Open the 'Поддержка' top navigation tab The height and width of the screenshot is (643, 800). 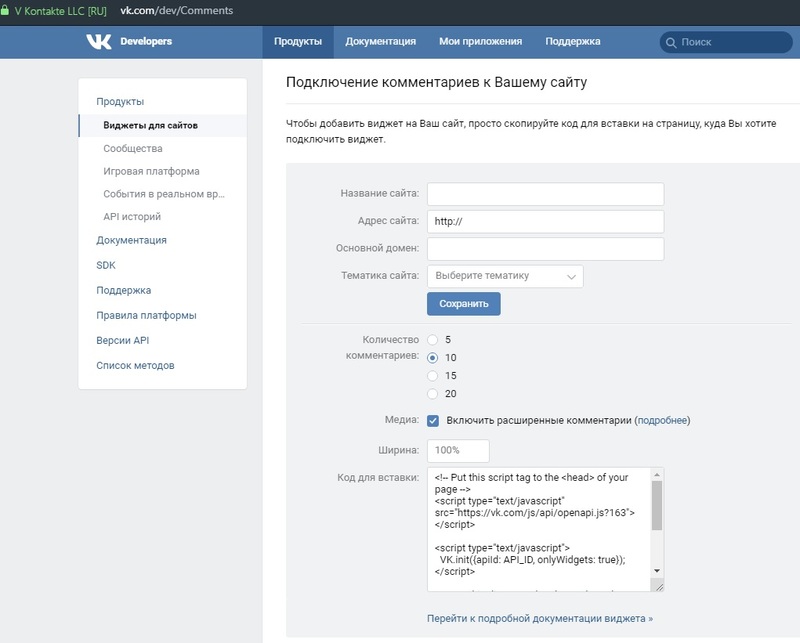[x=573, y=42]
